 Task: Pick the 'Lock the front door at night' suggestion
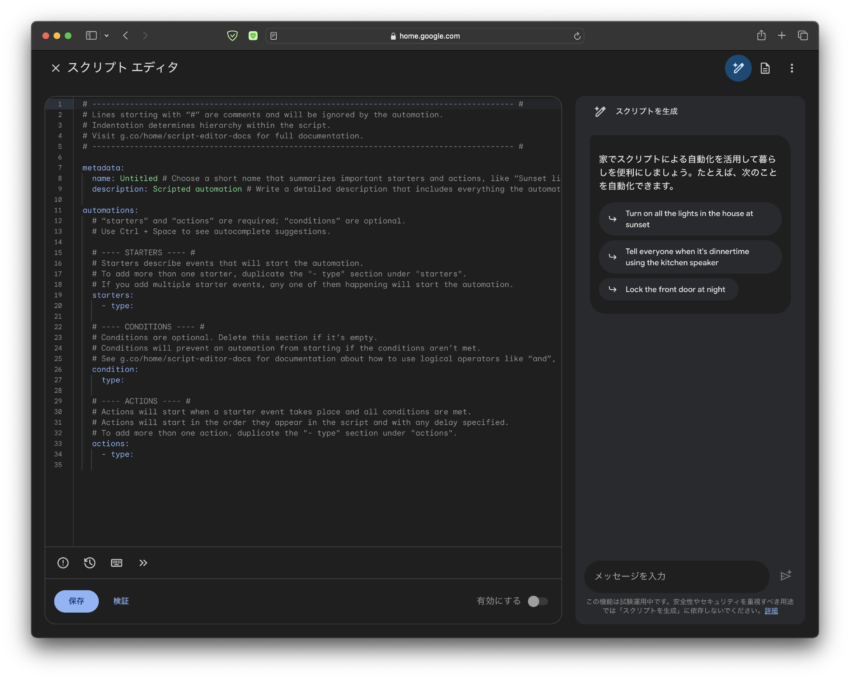(668, 289)
